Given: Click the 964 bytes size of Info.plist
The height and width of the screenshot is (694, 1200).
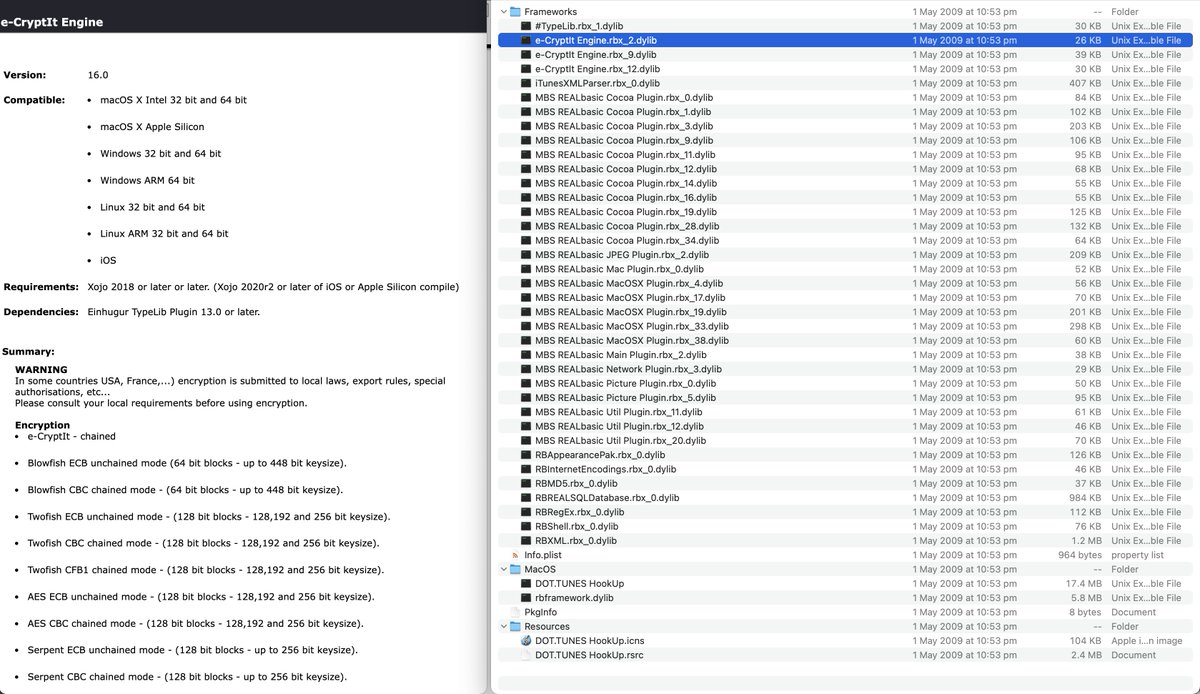Looking at the screenshot, I should point(1080,555).
